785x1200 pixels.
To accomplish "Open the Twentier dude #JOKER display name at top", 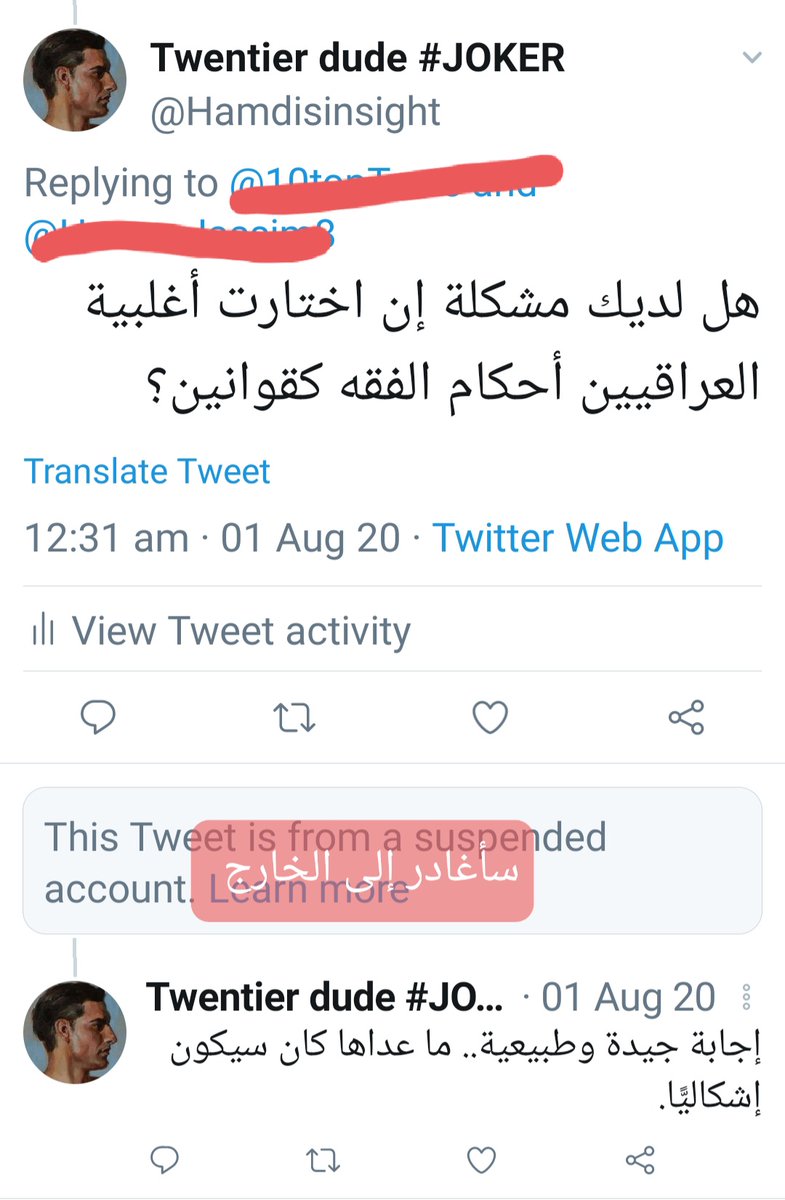I will 358,58.
